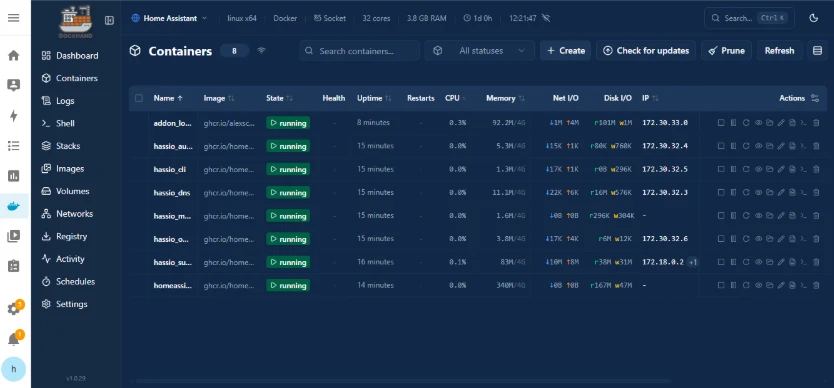Delete the hassio_dns container via its trash icon
The width and height of the screenshot is (834, 388).
pyautogui.click(x=816, y=193)
